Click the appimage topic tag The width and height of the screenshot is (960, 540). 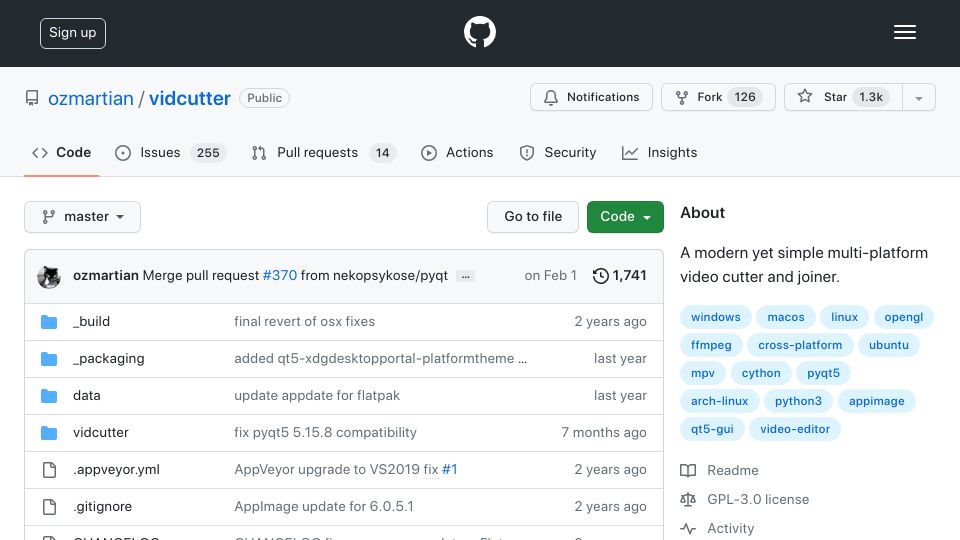(877, 402)
